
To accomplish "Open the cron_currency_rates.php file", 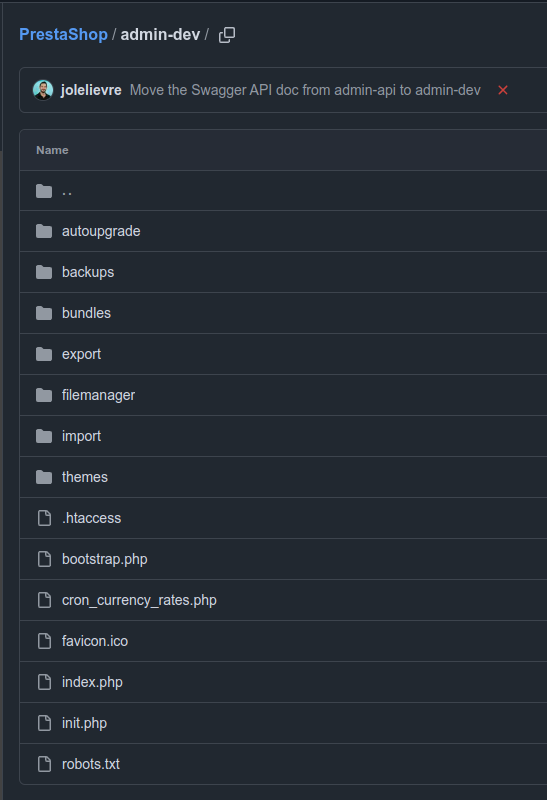I will pyautogui.click(x=139, y=600).
